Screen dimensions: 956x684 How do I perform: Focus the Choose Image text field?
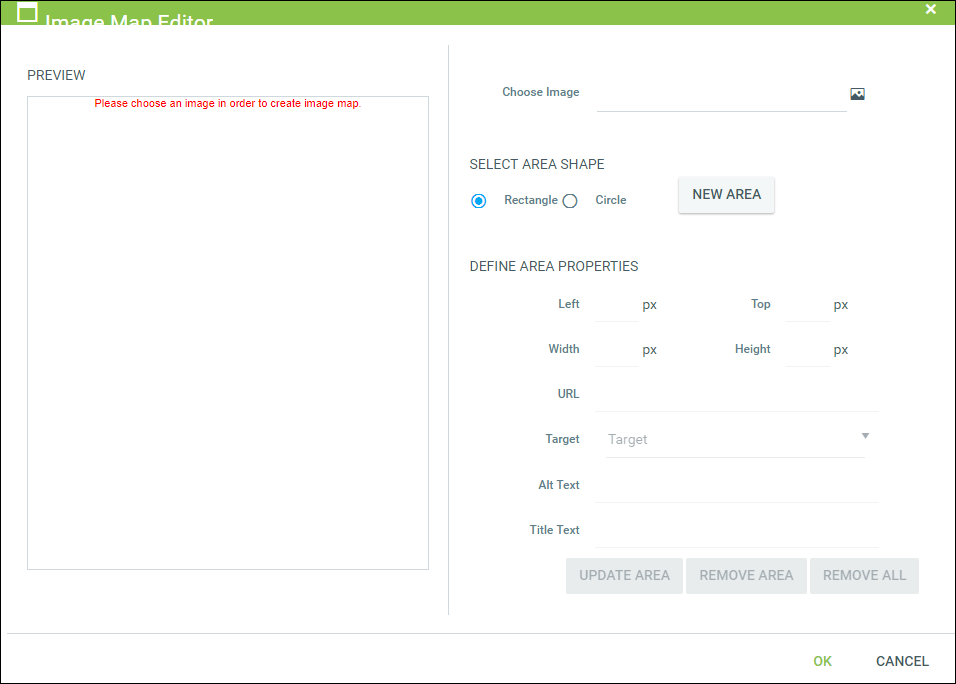[721, 94]
